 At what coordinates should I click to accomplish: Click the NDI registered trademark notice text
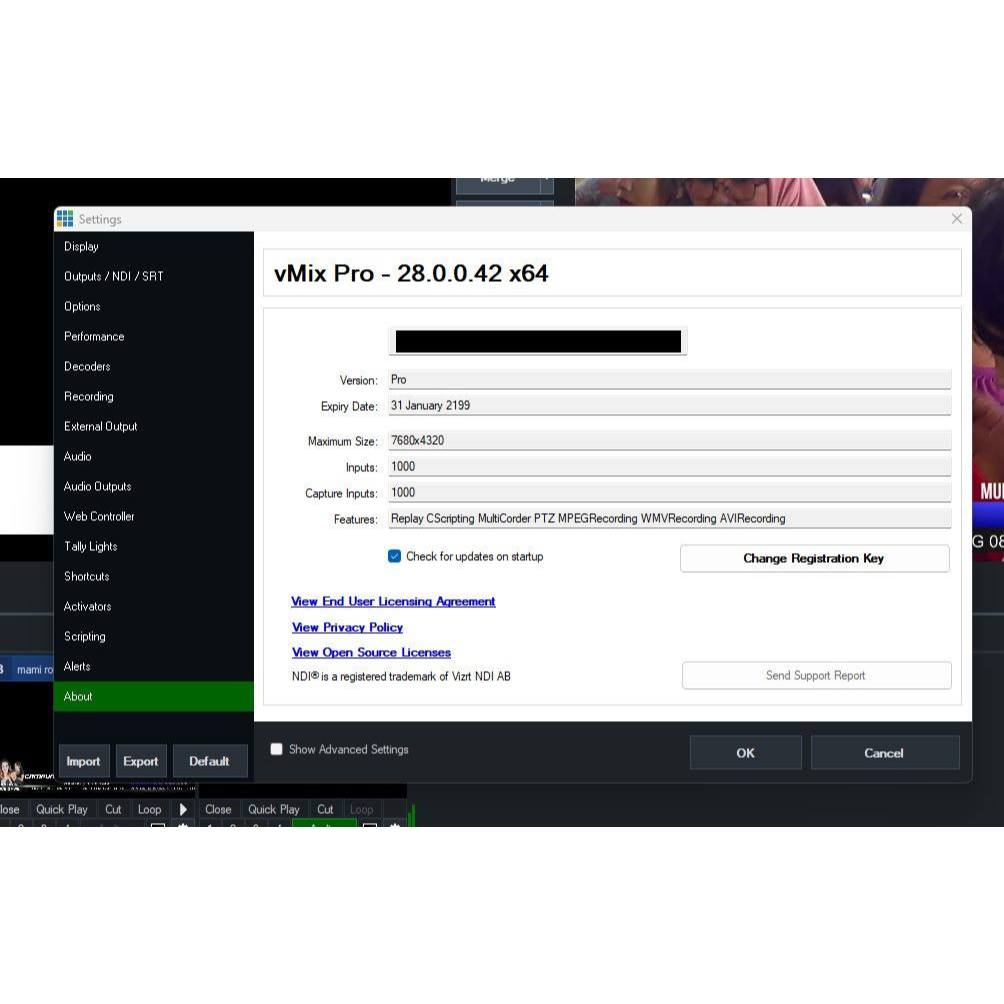[401, 676]
